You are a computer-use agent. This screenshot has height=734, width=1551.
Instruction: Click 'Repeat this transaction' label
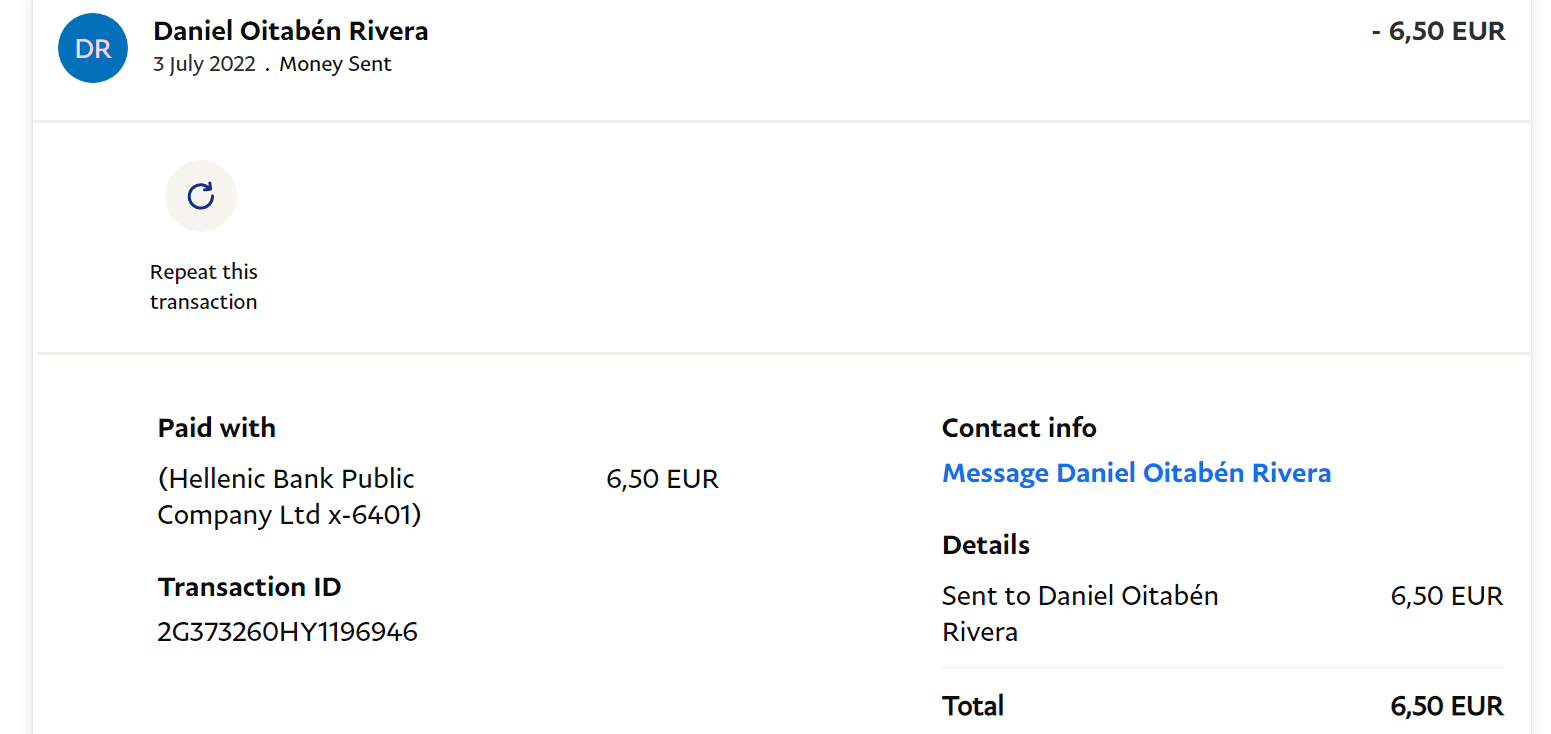[204, 287]
